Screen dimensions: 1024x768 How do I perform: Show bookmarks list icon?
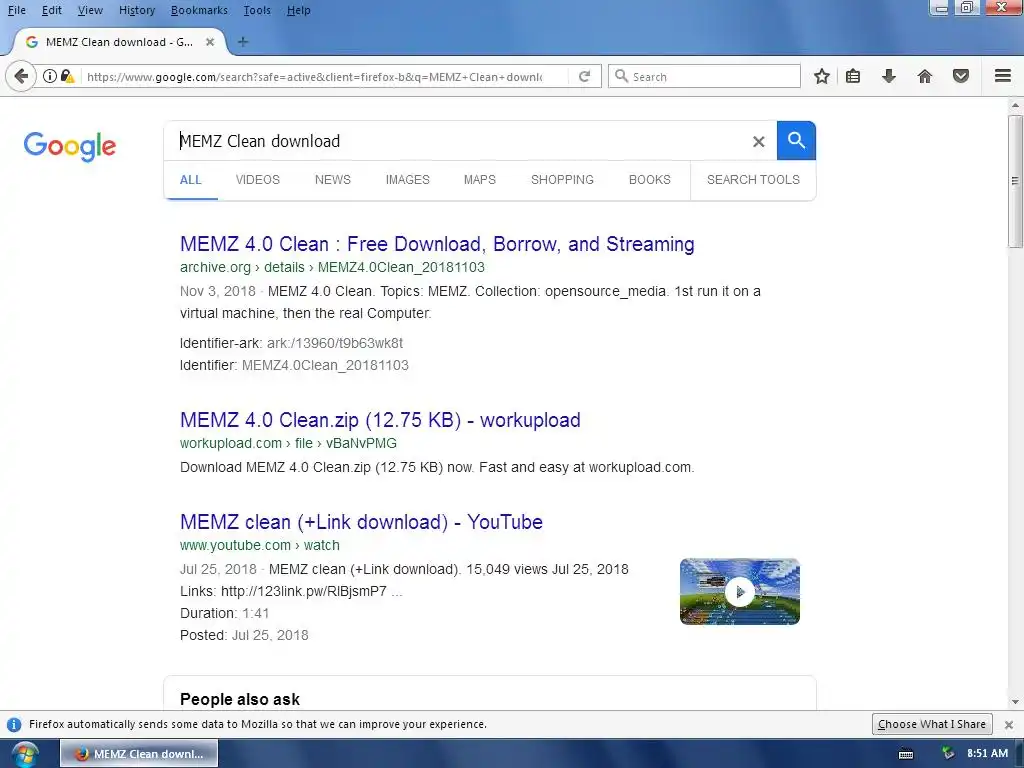tap(853, 76)
